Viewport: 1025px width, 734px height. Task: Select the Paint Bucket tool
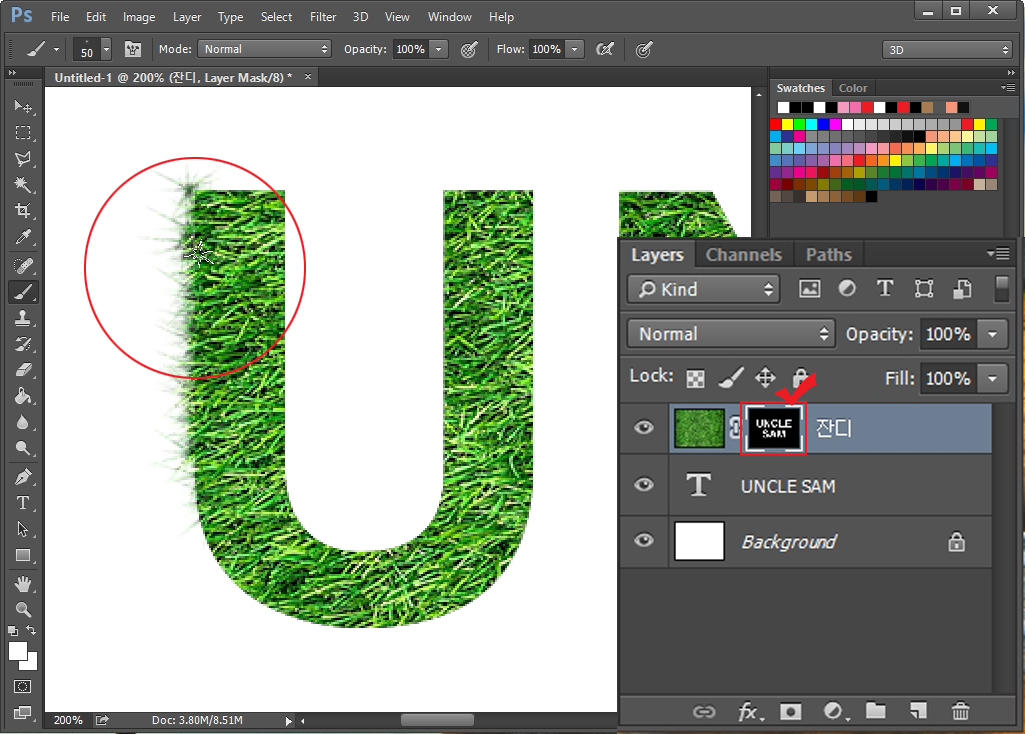point(23,396)
